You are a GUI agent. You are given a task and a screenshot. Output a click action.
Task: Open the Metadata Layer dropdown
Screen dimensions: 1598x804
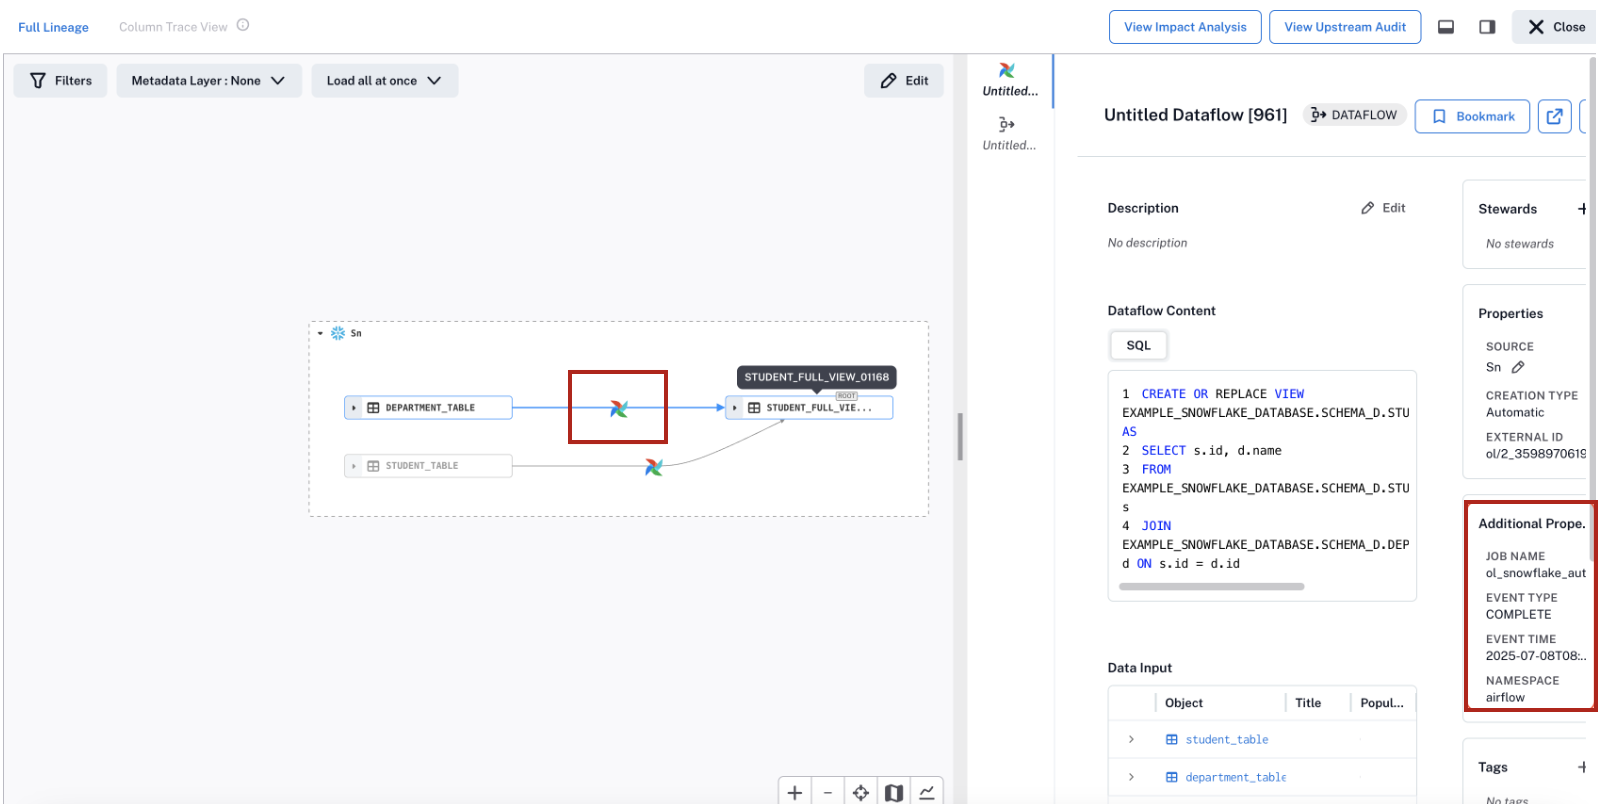[x=209, y=81]
